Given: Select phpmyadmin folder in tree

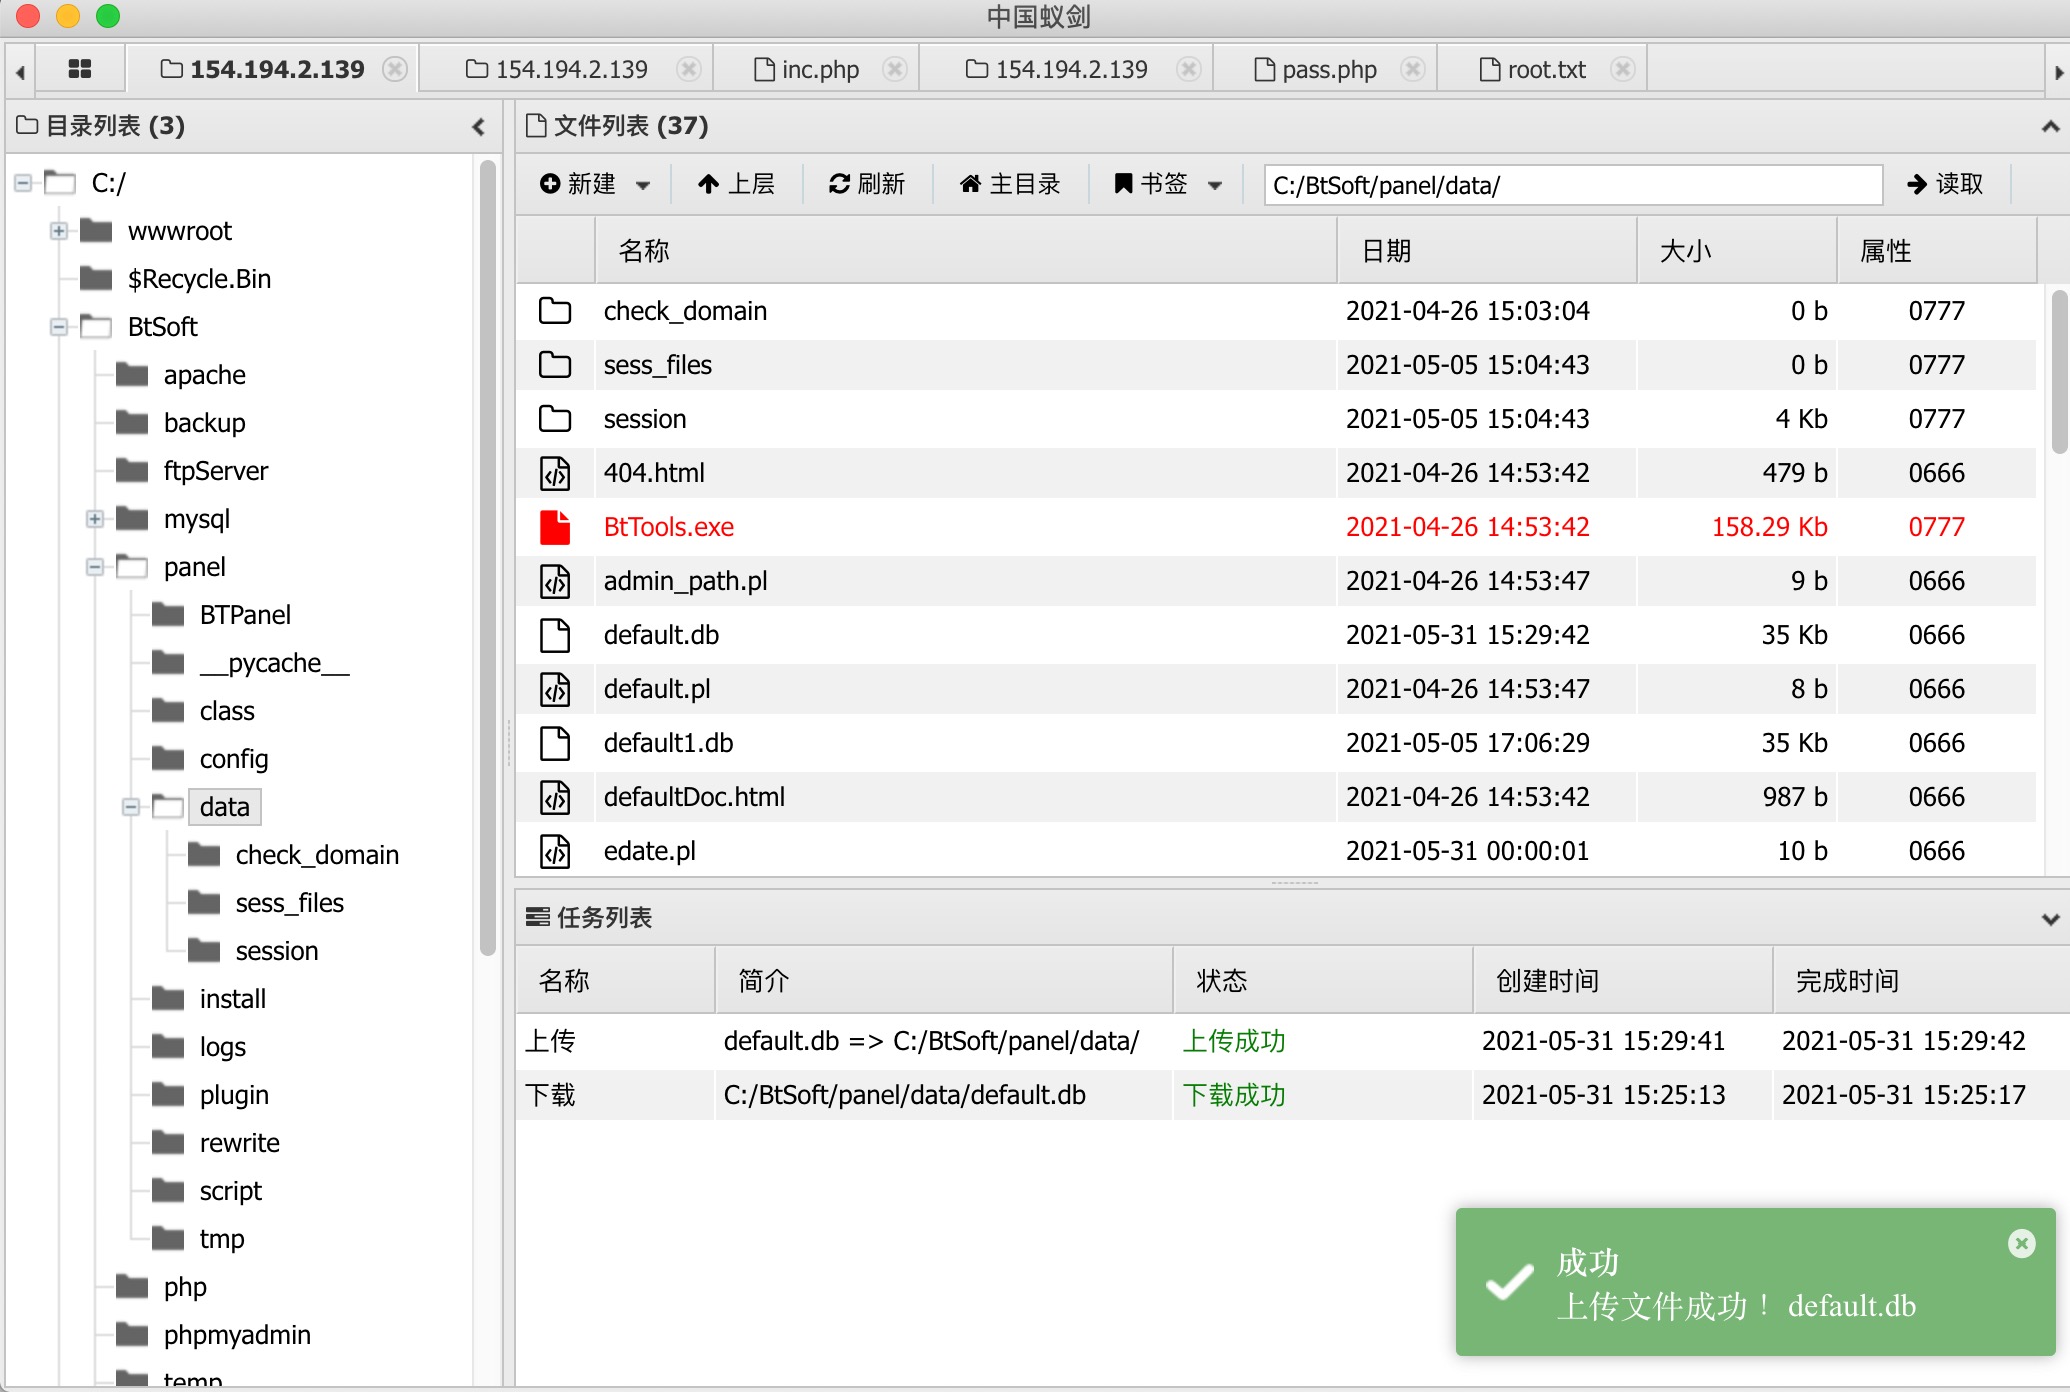Looking at the screenshot, I should point(237,1335).
